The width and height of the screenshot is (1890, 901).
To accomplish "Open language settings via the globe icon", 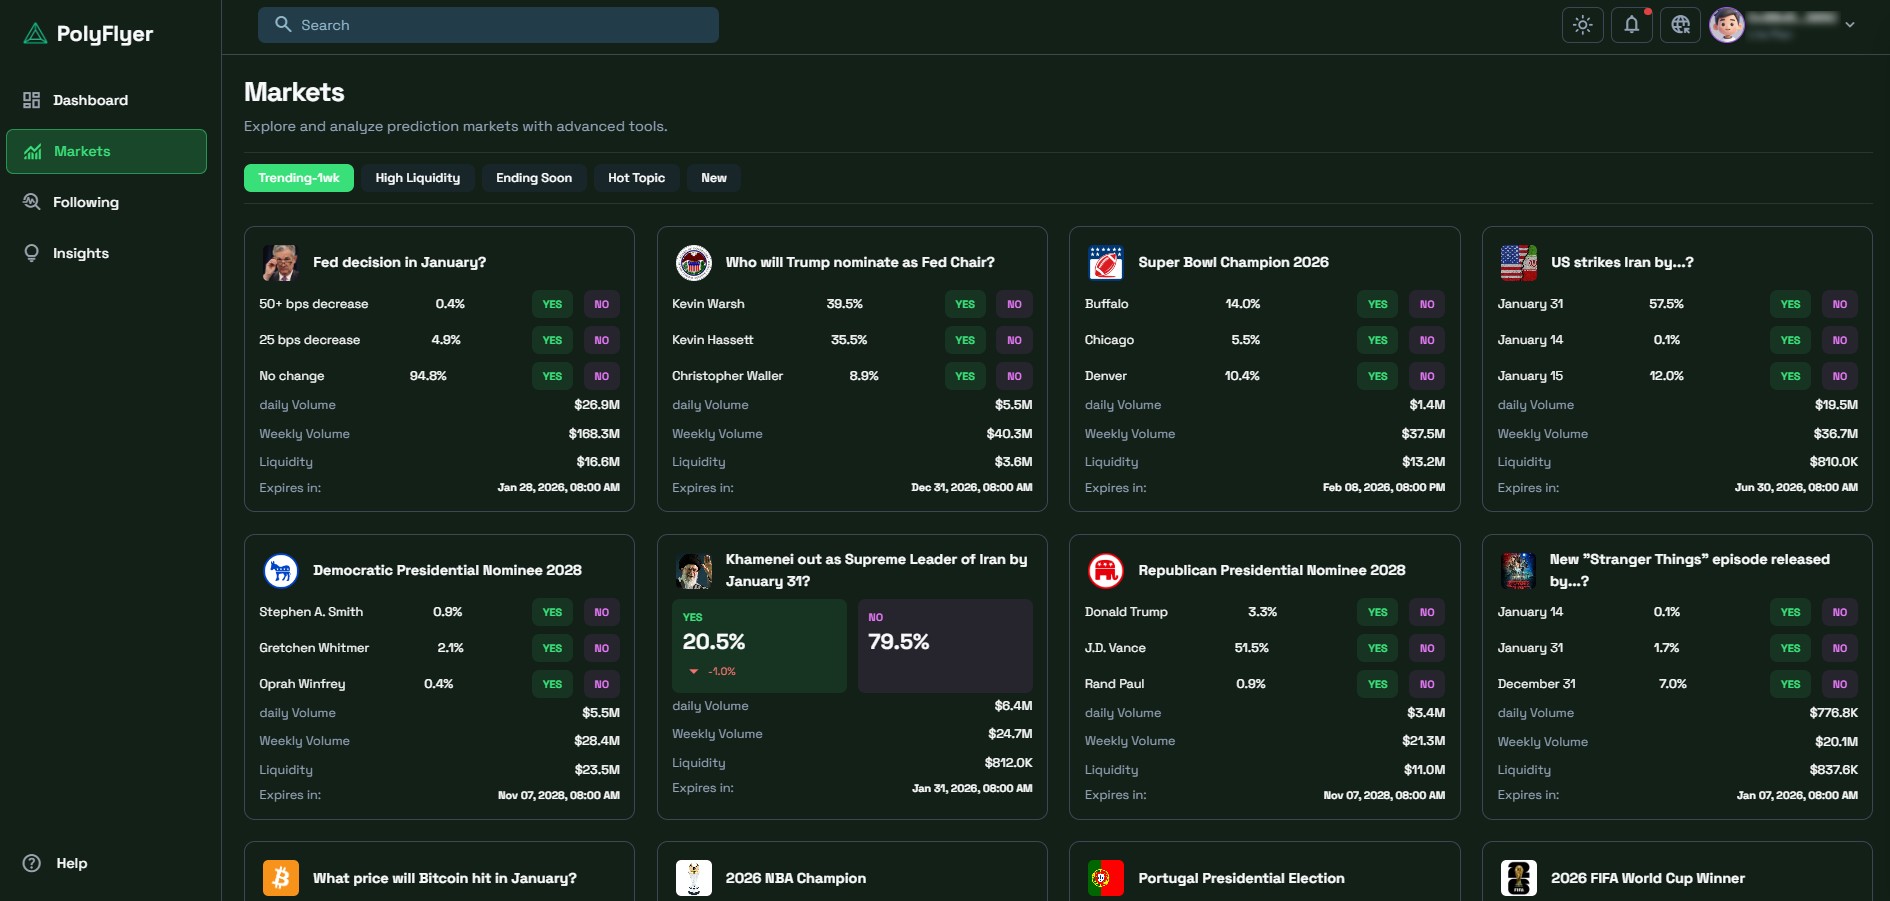I will (x=1680, y=24).
